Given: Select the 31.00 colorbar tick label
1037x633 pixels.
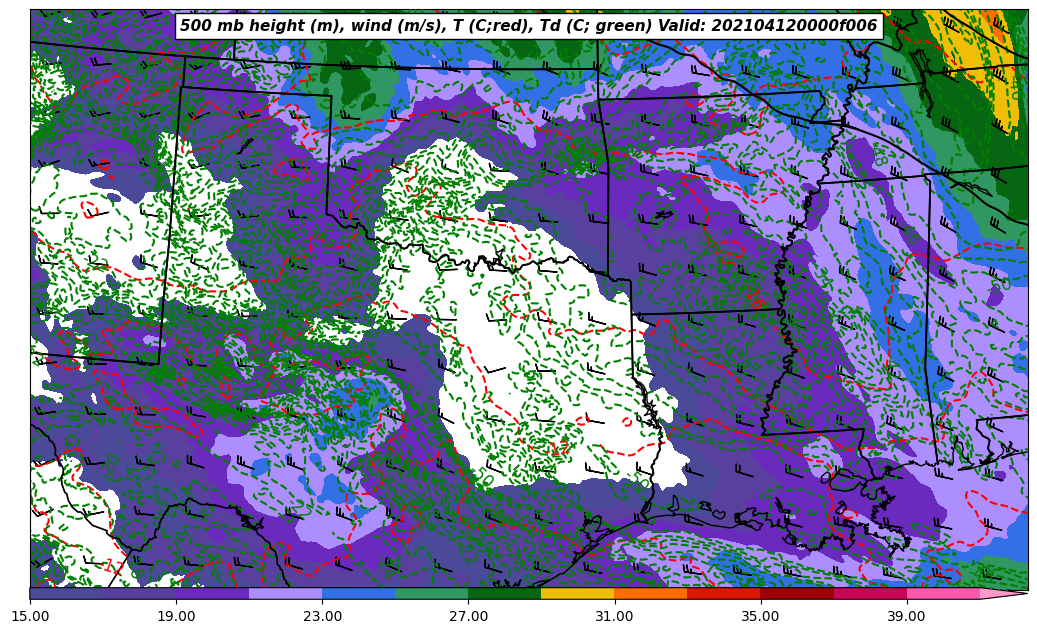Looking at the screenshot, I should tap(614, 616).
